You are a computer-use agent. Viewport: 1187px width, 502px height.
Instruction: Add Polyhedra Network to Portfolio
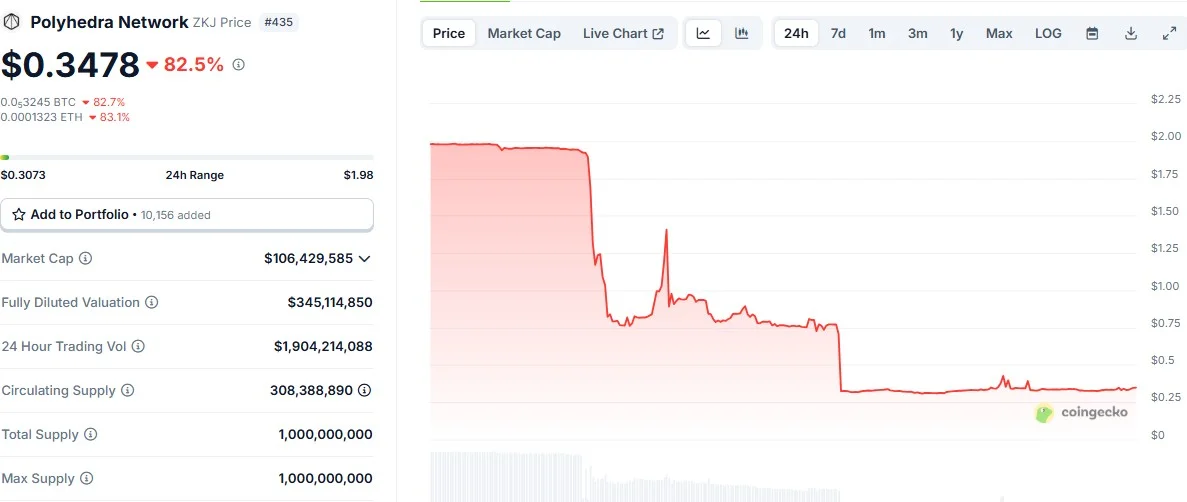[186, 214]
